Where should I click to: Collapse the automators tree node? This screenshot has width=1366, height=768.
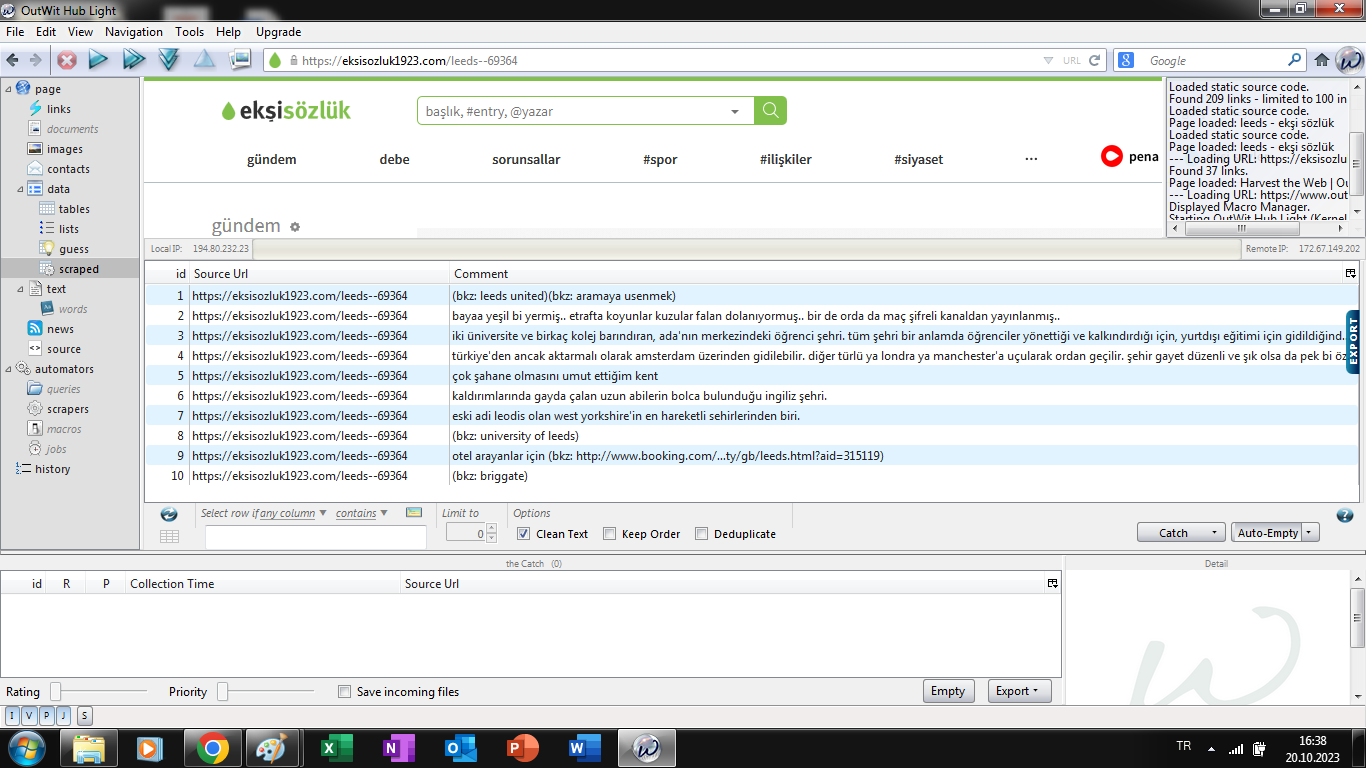pyautogui.click(x=9, y=369)
